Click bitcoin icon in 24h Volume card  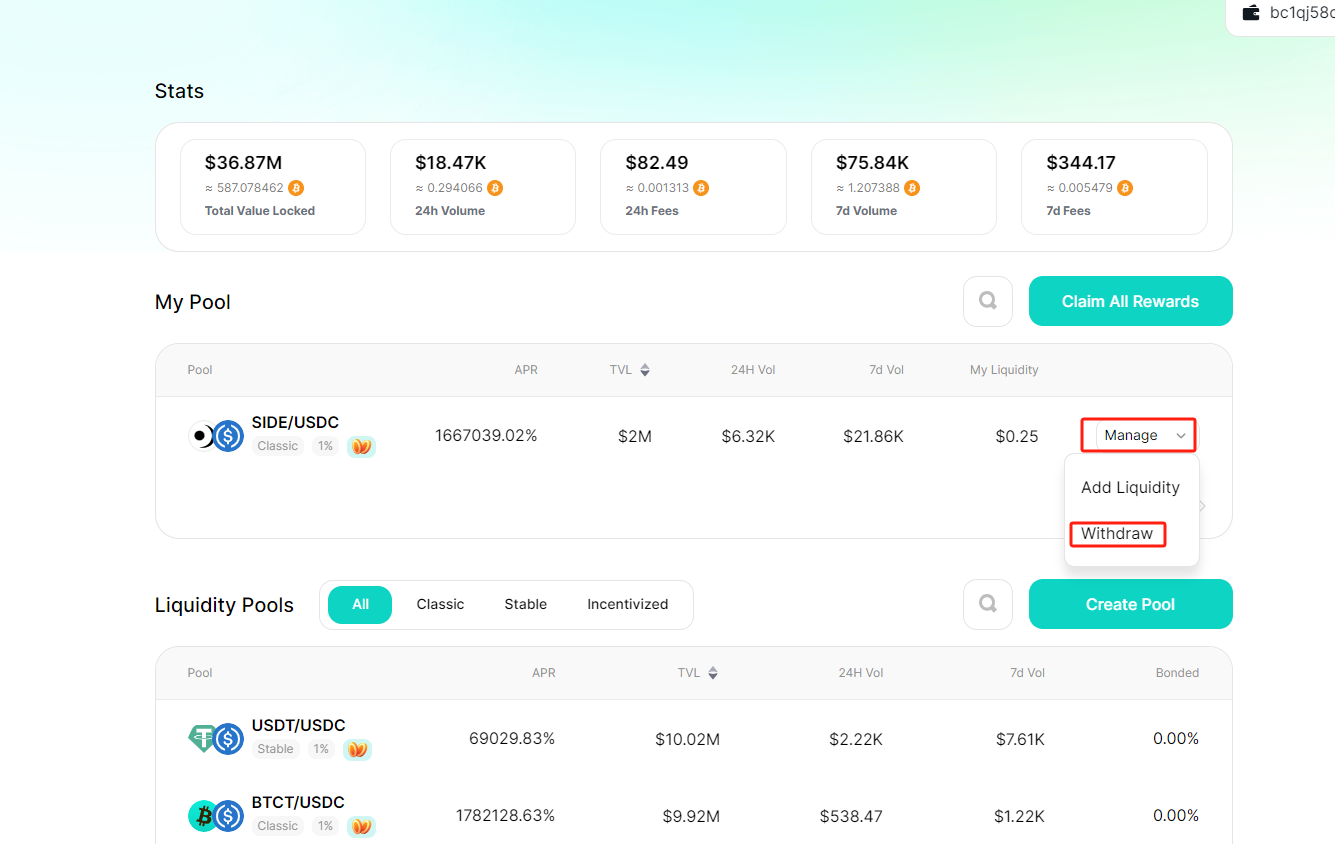(x=495, y=188)
